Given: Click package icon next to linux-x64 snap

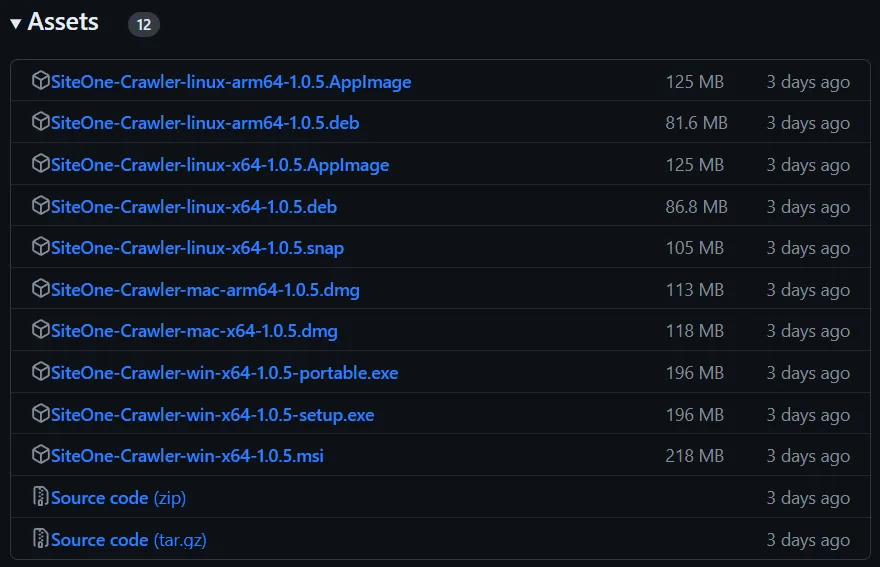Looking at the screenshot, I should click(40, 247).
